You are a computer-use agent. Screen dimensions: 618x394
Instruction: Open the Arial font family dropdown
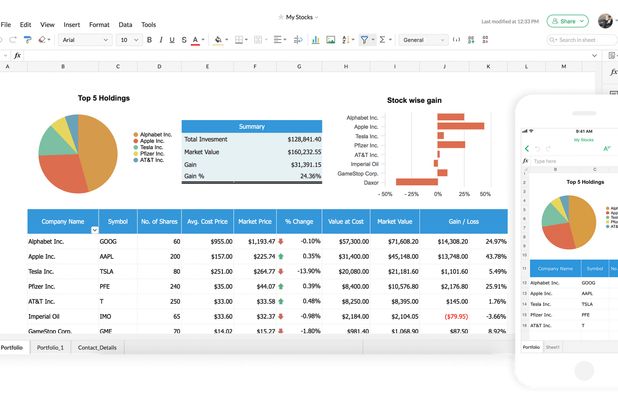[x=85, y=40]
